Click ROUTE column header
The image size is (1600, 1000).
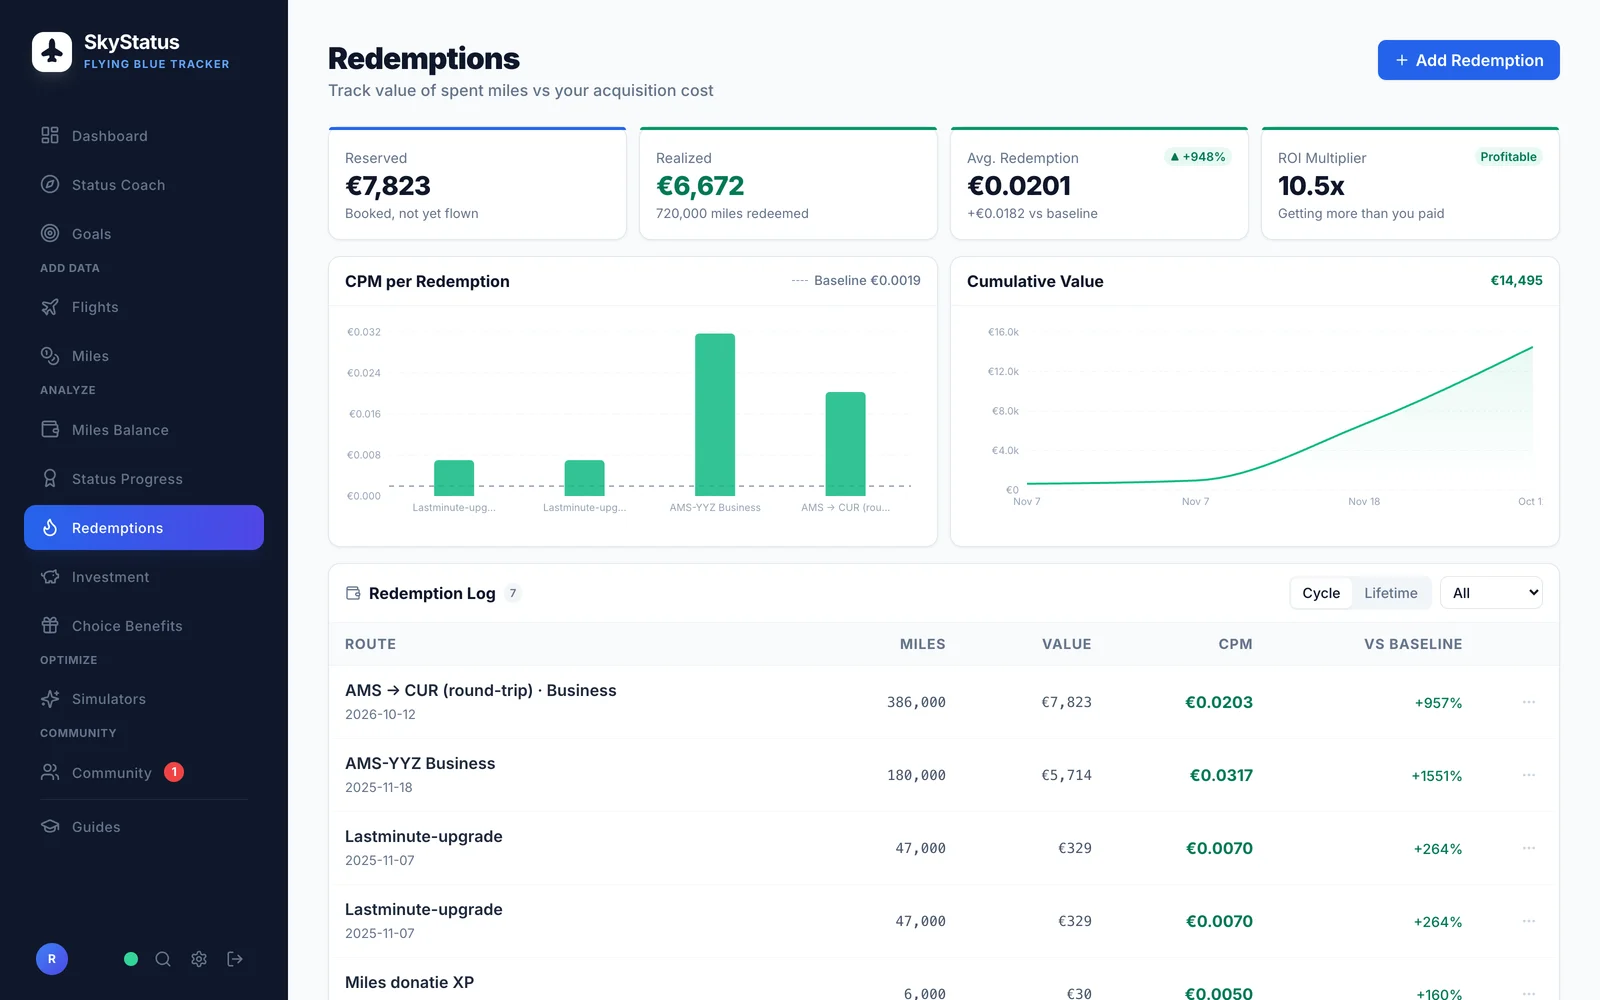point(370,644)
